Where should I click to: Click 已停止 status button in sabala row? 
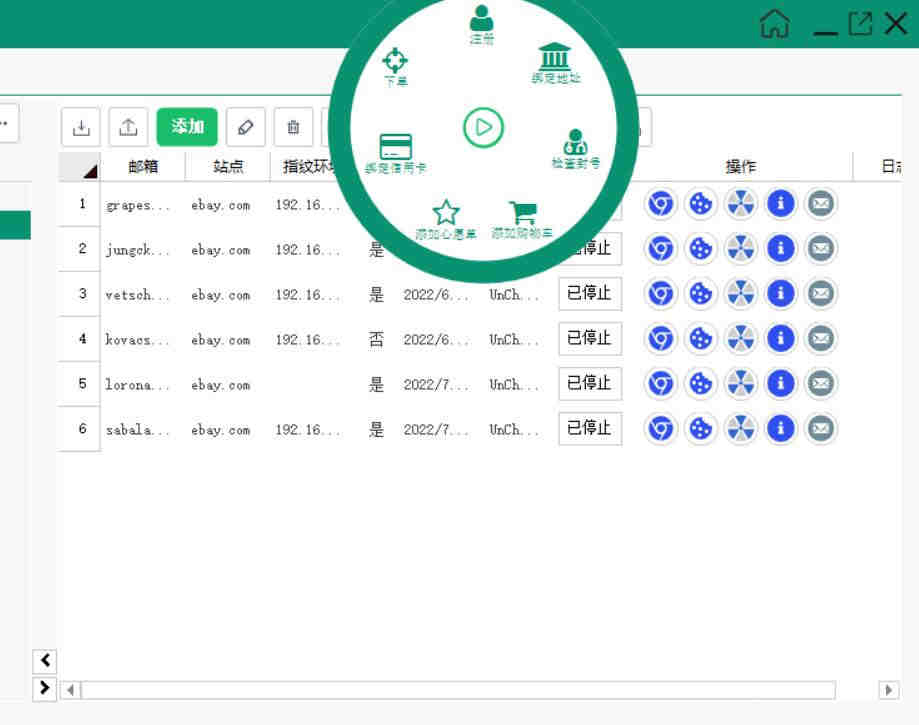point(590,428)
